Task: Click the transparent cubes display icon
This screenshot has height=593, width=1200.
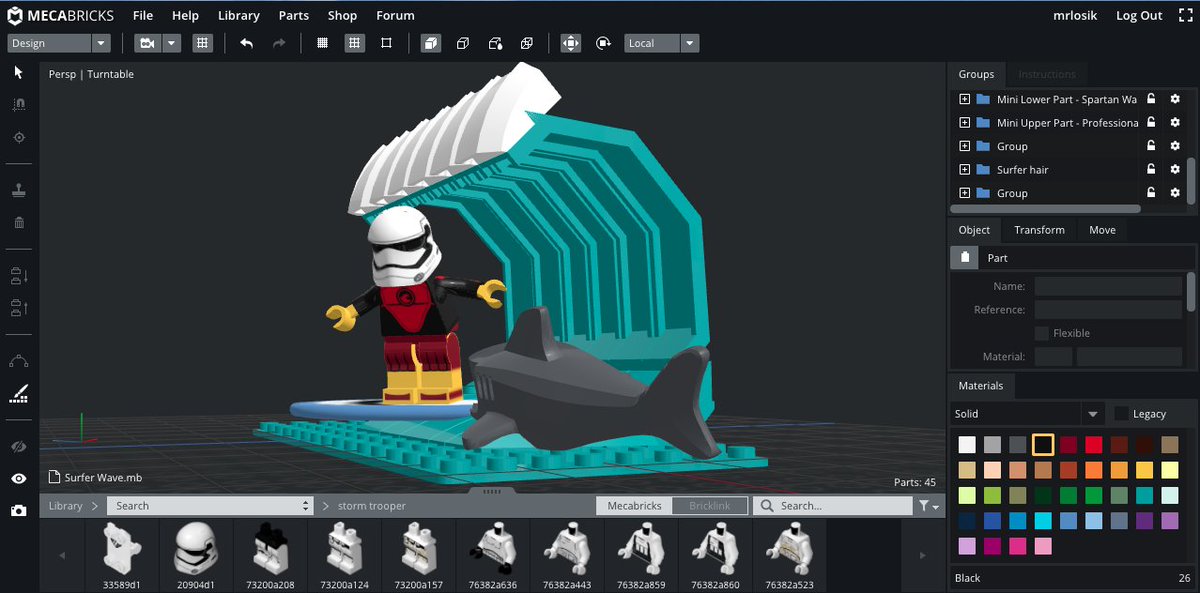Action: coord(527,43)
